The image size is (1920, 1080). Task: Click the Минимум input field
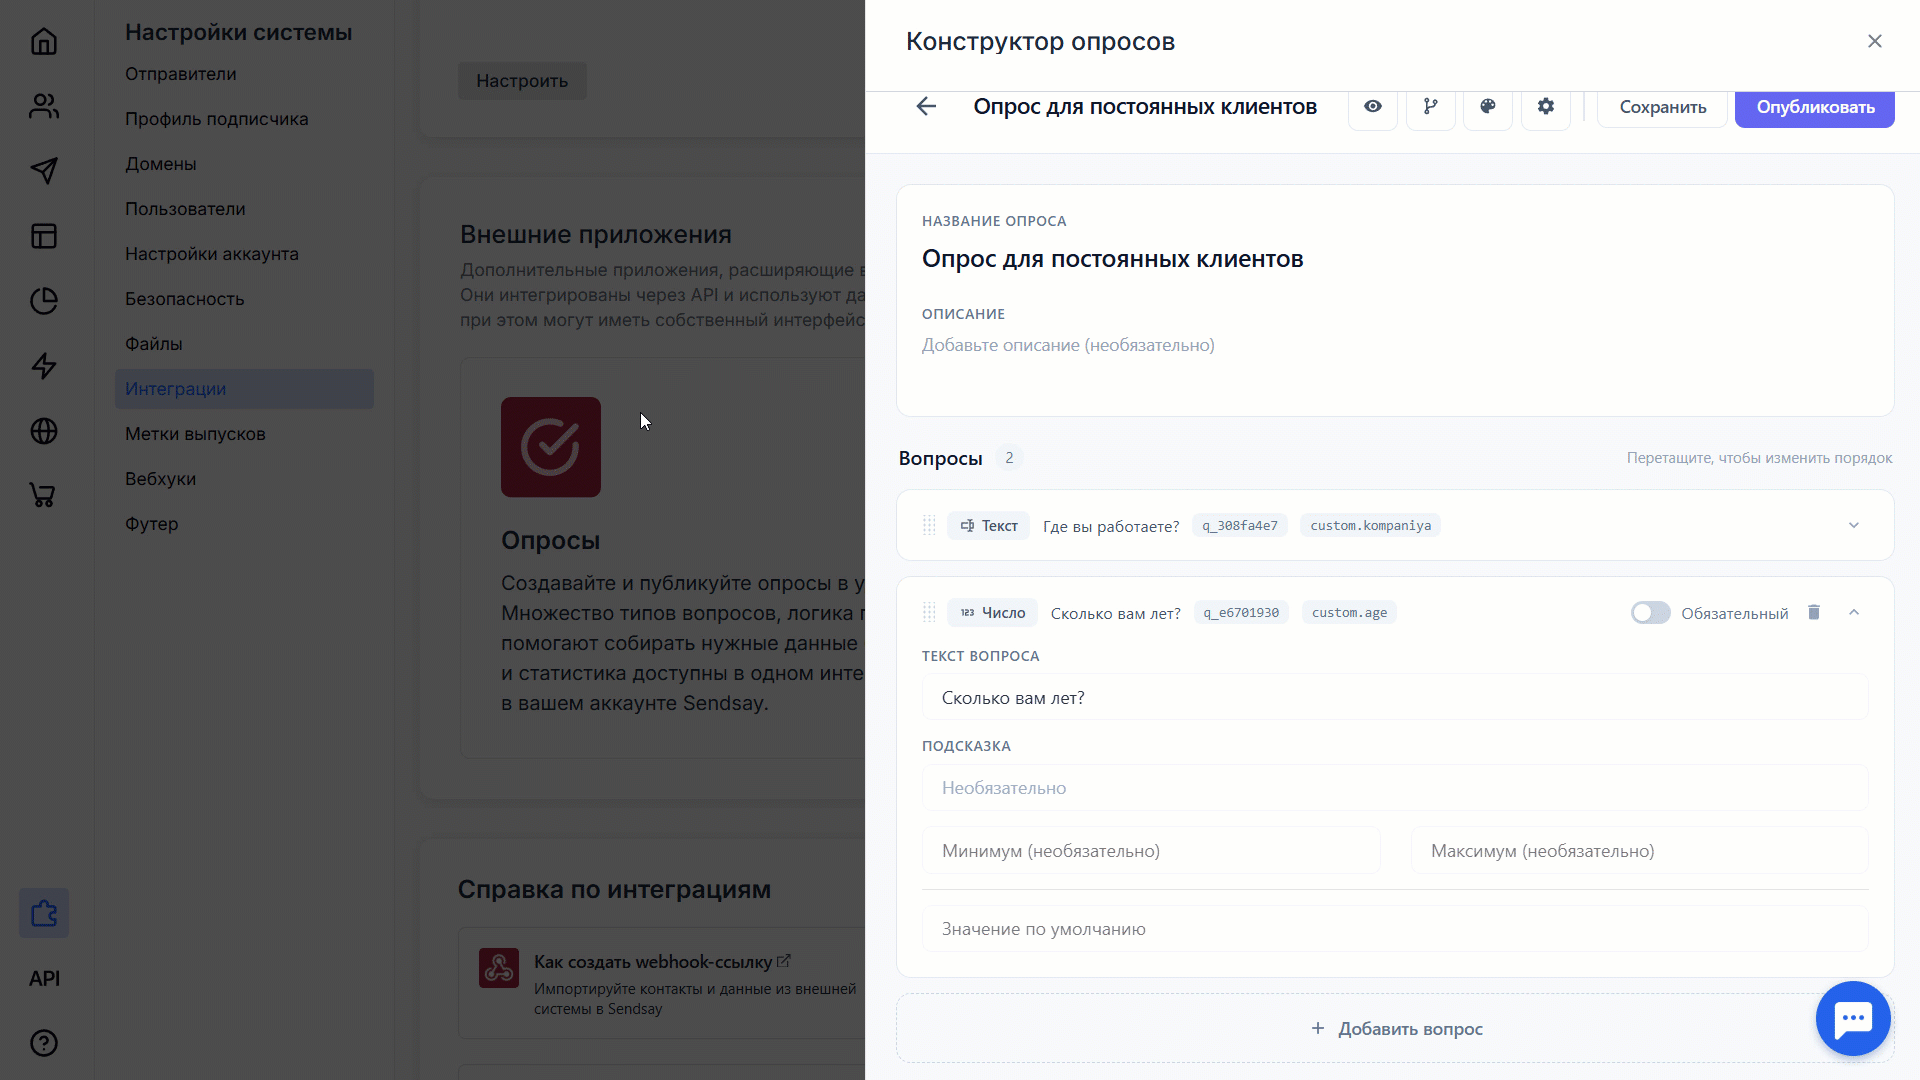click(1151, 850)
